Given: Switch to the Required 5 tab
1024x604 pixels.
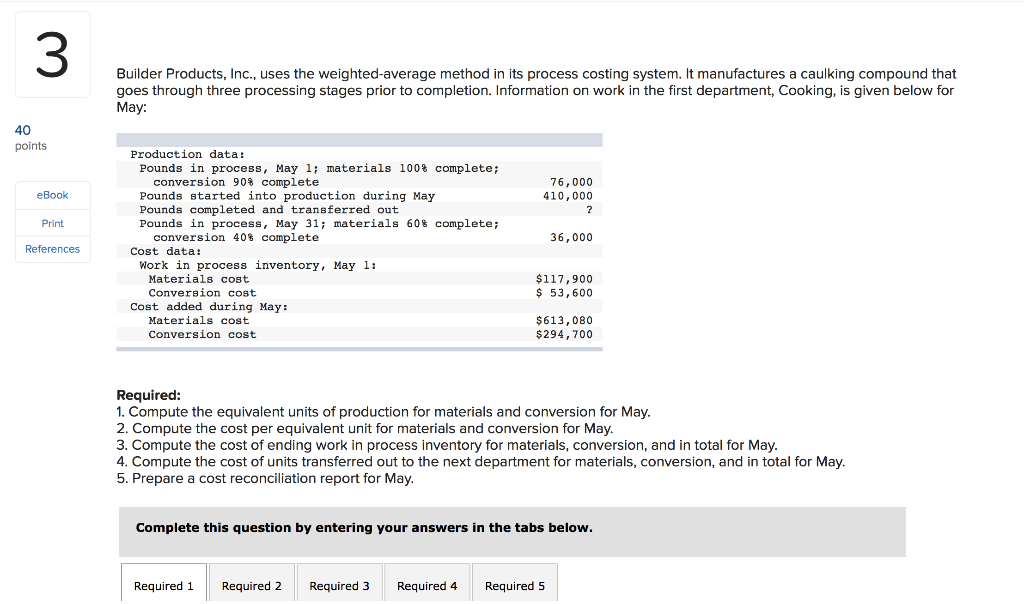Looking at the screenshot, I should point(514,585).
